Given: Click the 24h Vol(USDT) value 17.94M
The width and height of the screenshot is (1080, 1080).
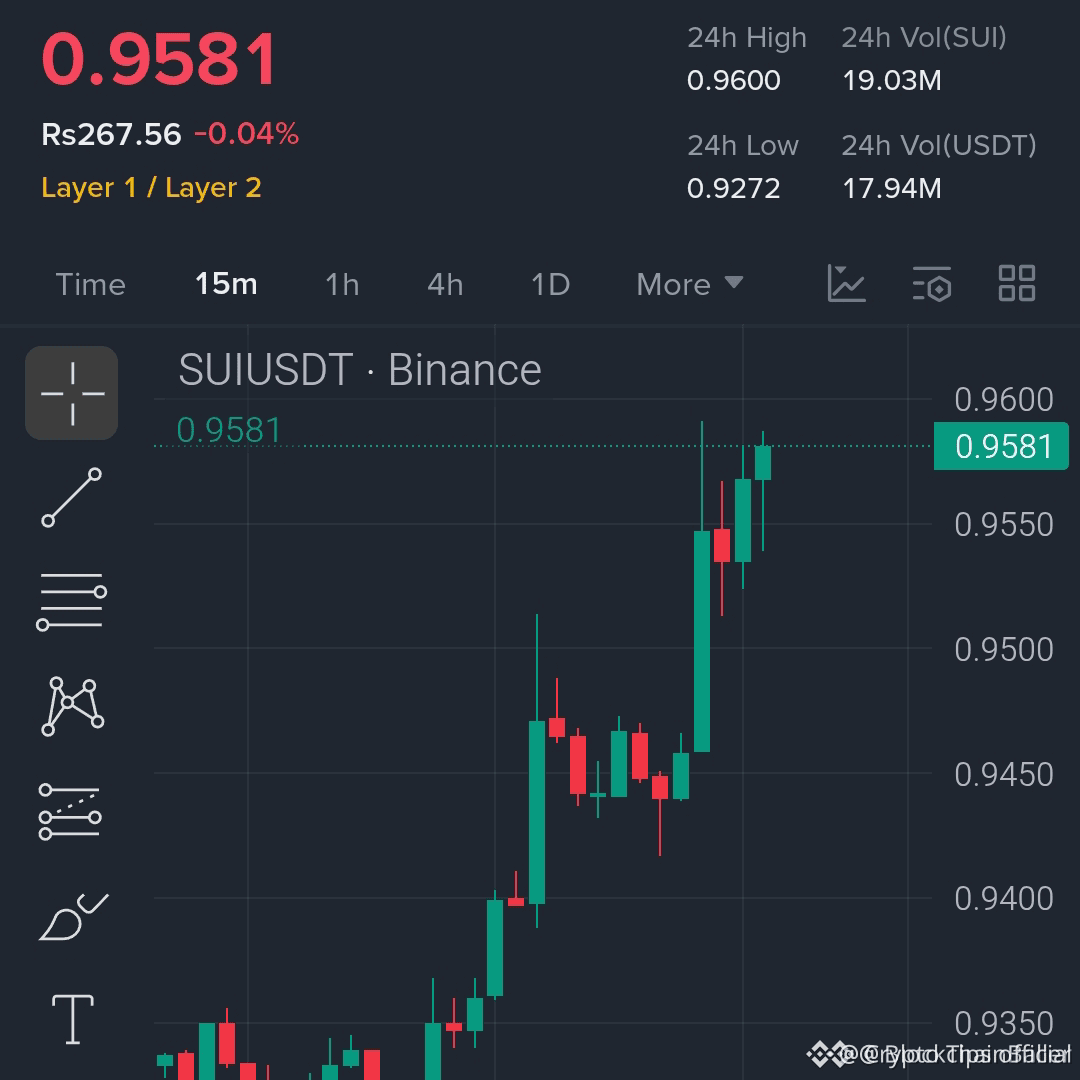Looking at the screenshot, I should (892, 188).
